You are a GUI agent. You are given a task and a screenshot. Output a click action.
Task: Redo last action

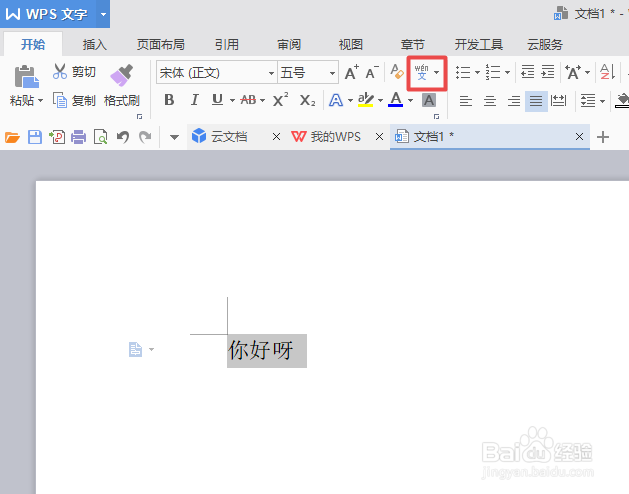[145, 137]
